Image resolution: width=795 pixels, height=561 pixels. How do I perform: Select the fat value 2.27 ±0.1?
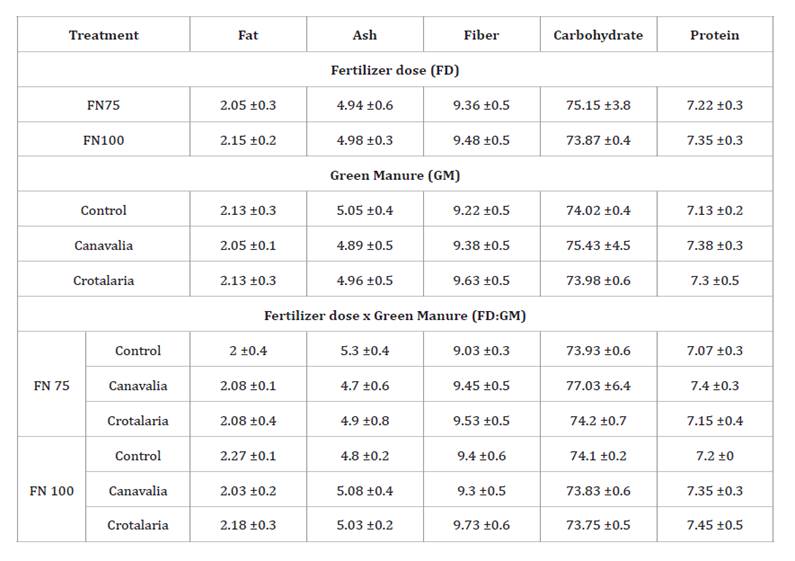click(248, 456)
